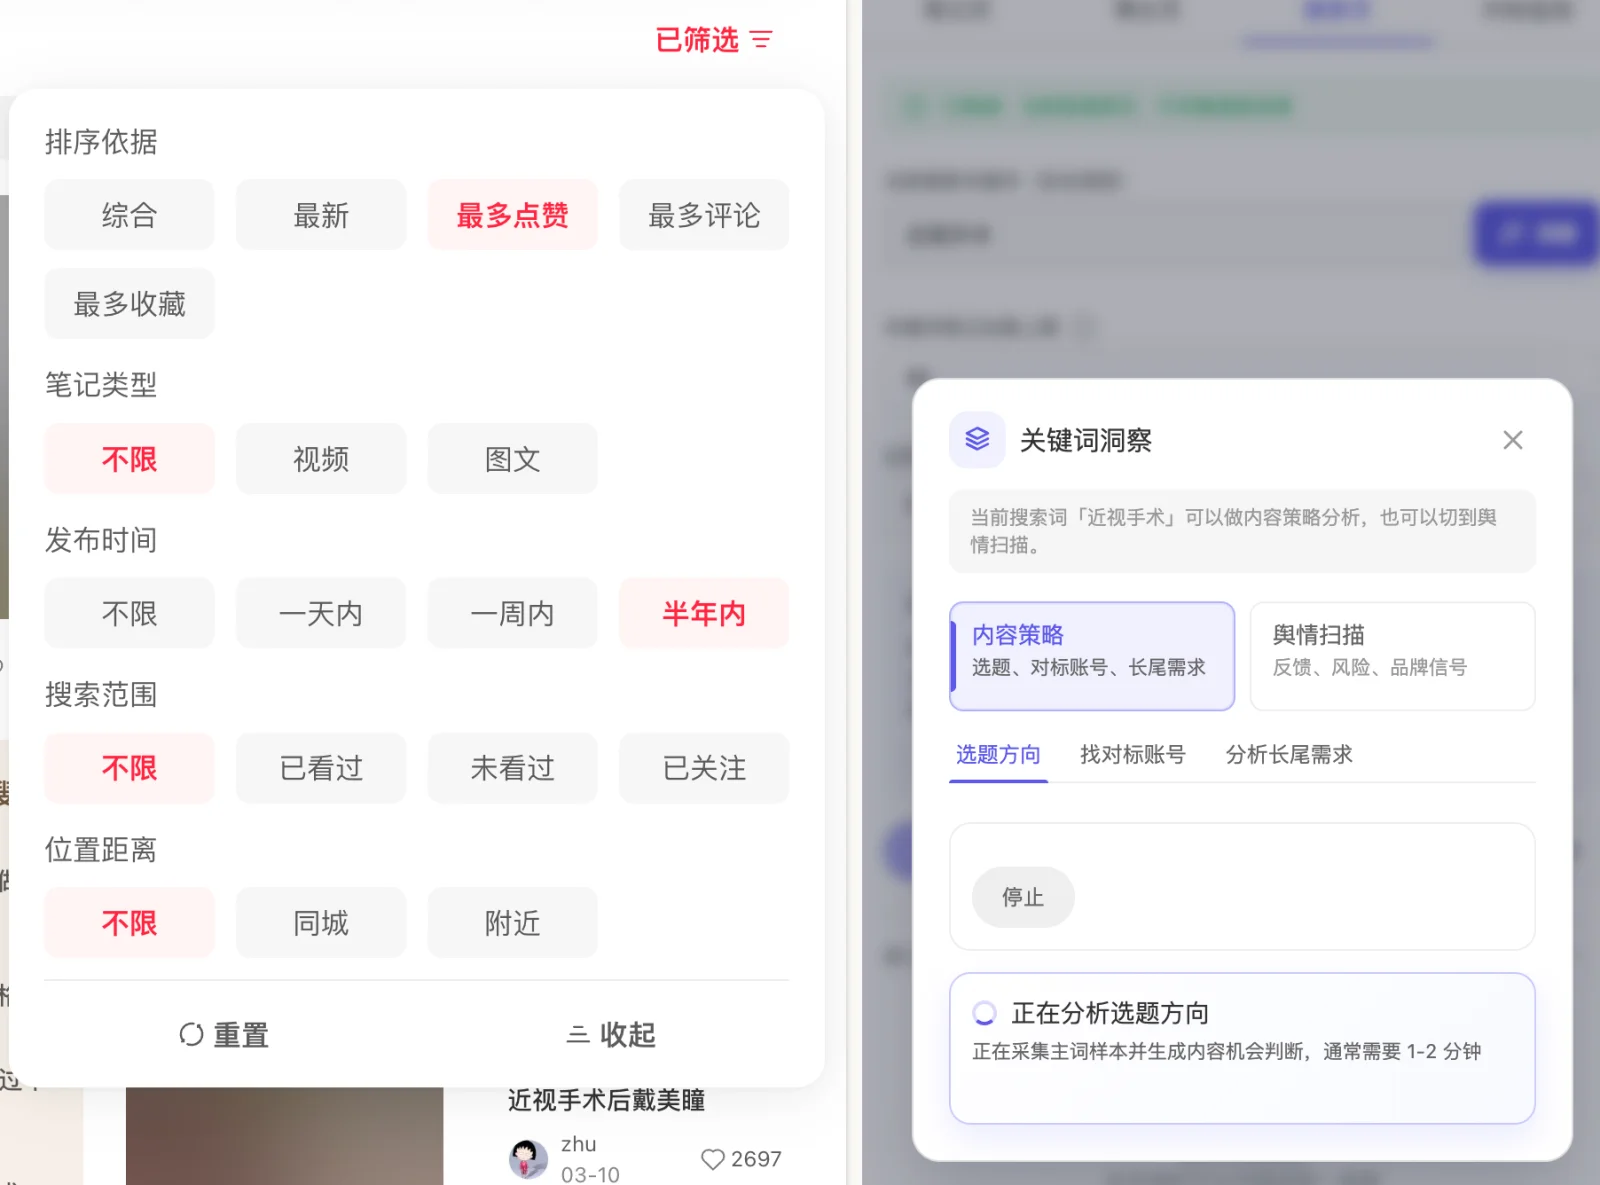This screenshot has width=1600, height=1185.
Task: Open the 已筛选 filter icon
Action: (x=761, y=40)
